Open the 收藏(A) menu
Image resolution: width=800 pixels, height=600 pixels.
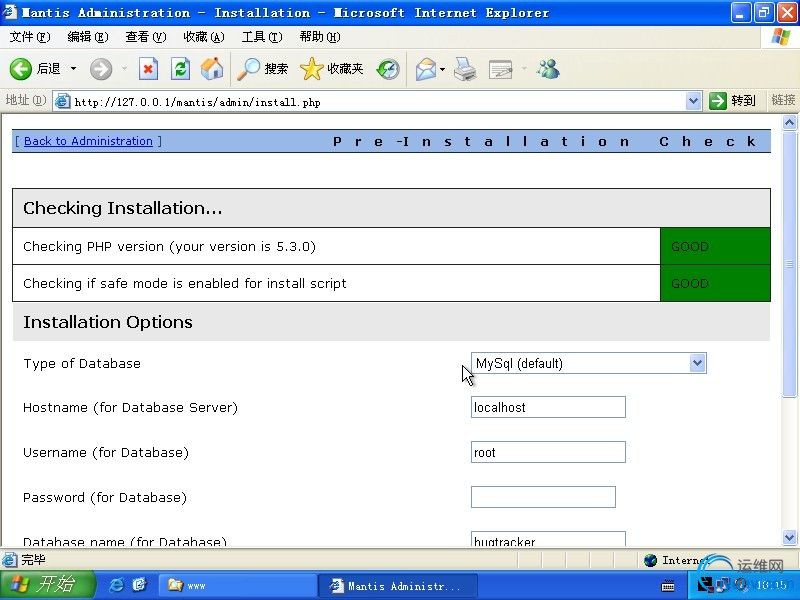click(x=204, y=37)
